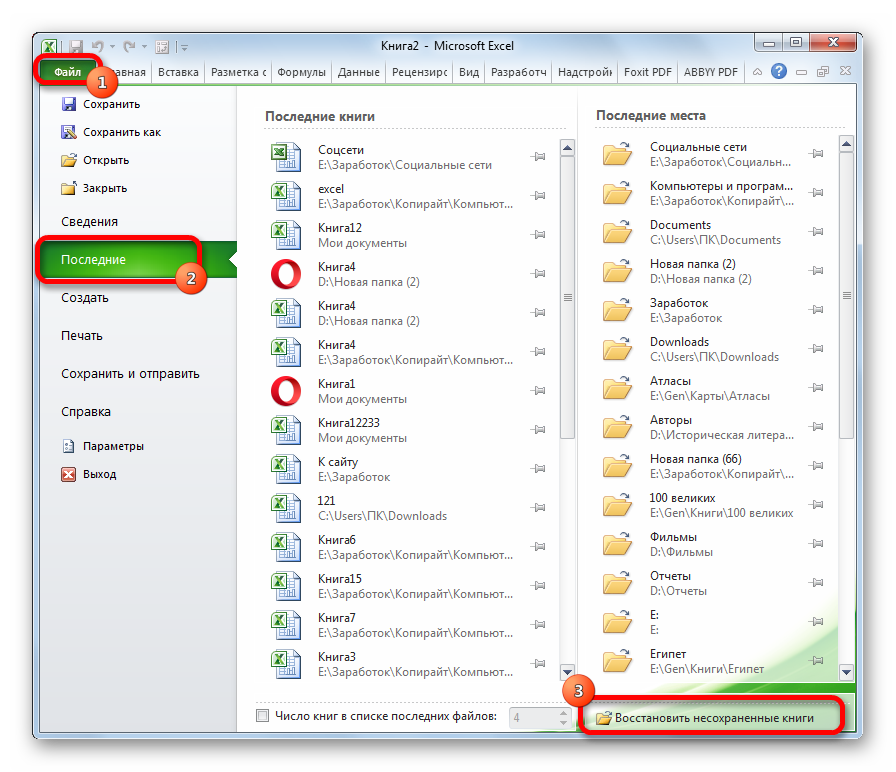This screenshot has height=772, width=896.
Task: Pin the Соцсети workbook to the list
Action: (538, 157)
